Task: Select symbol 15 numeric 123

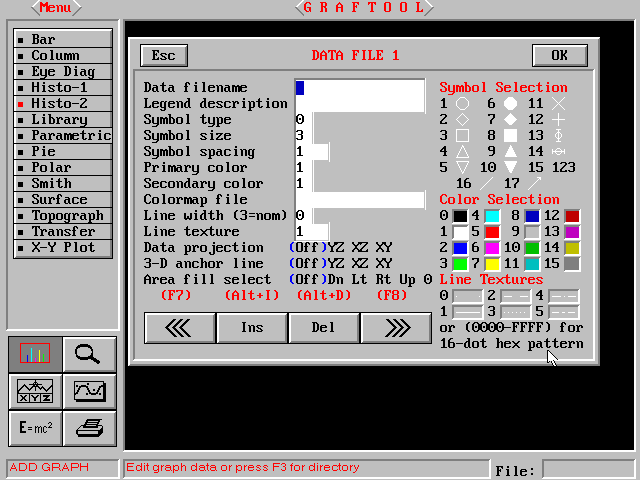Action: click(x=564, y=167)
